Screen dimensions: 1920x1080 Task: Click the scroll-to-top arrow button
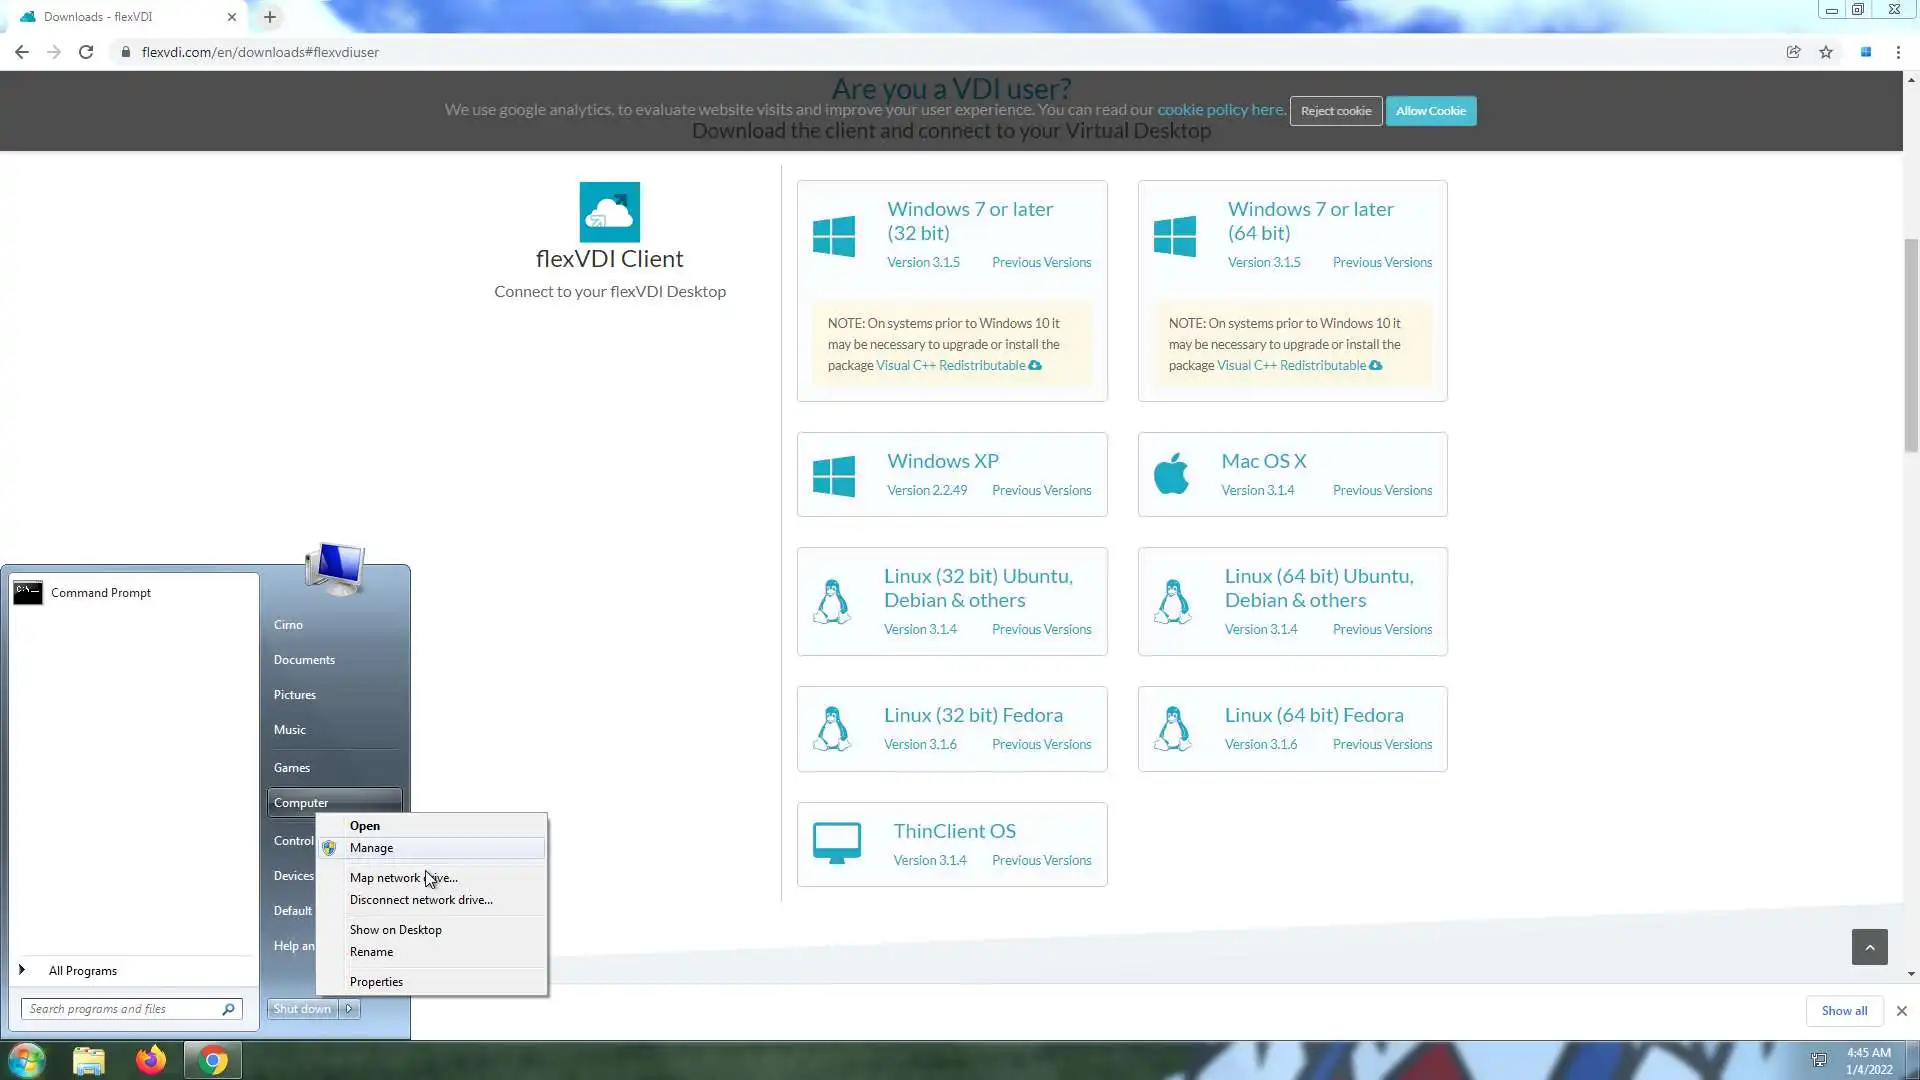click(x=1869, y=947)
